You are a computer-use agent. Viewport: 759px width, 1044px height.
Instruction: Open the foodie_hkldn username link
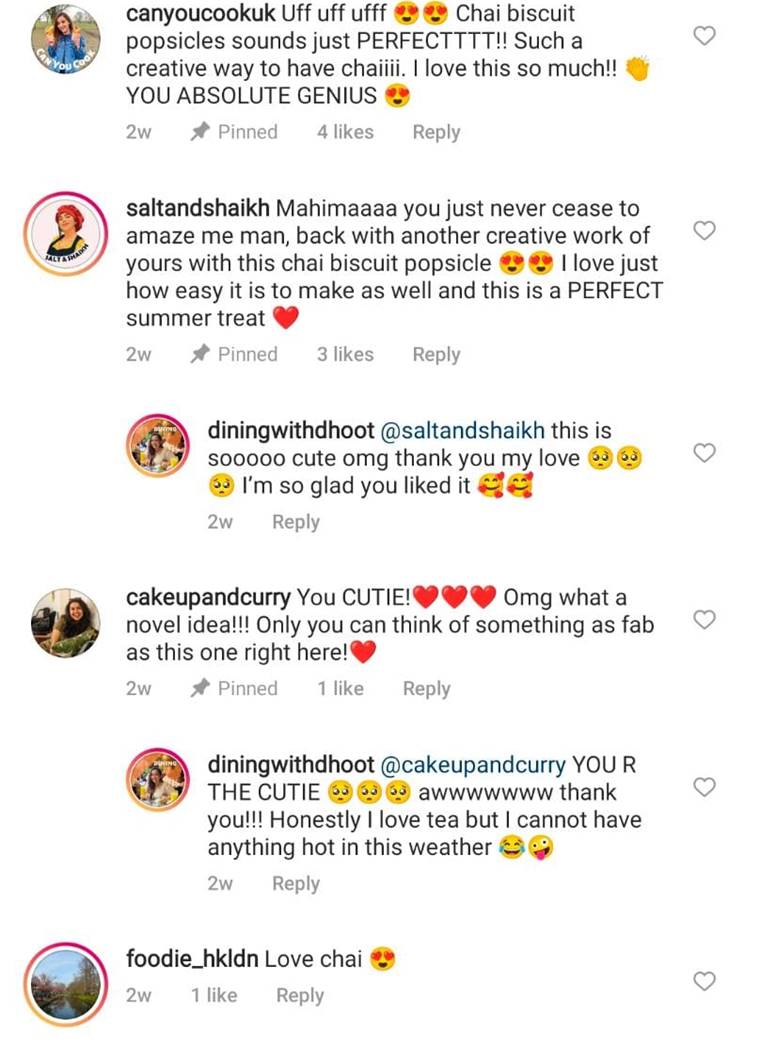point(192,959)
